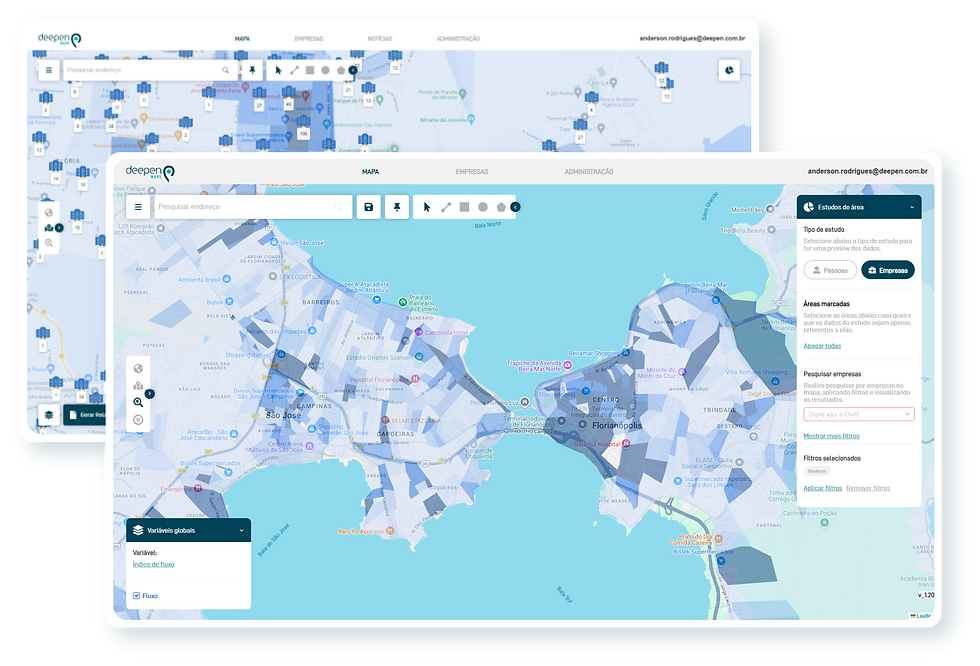Click deepen maps logo in front window
Image resolution: width=980 pixels, height=666 pixels.
(150, 172)
